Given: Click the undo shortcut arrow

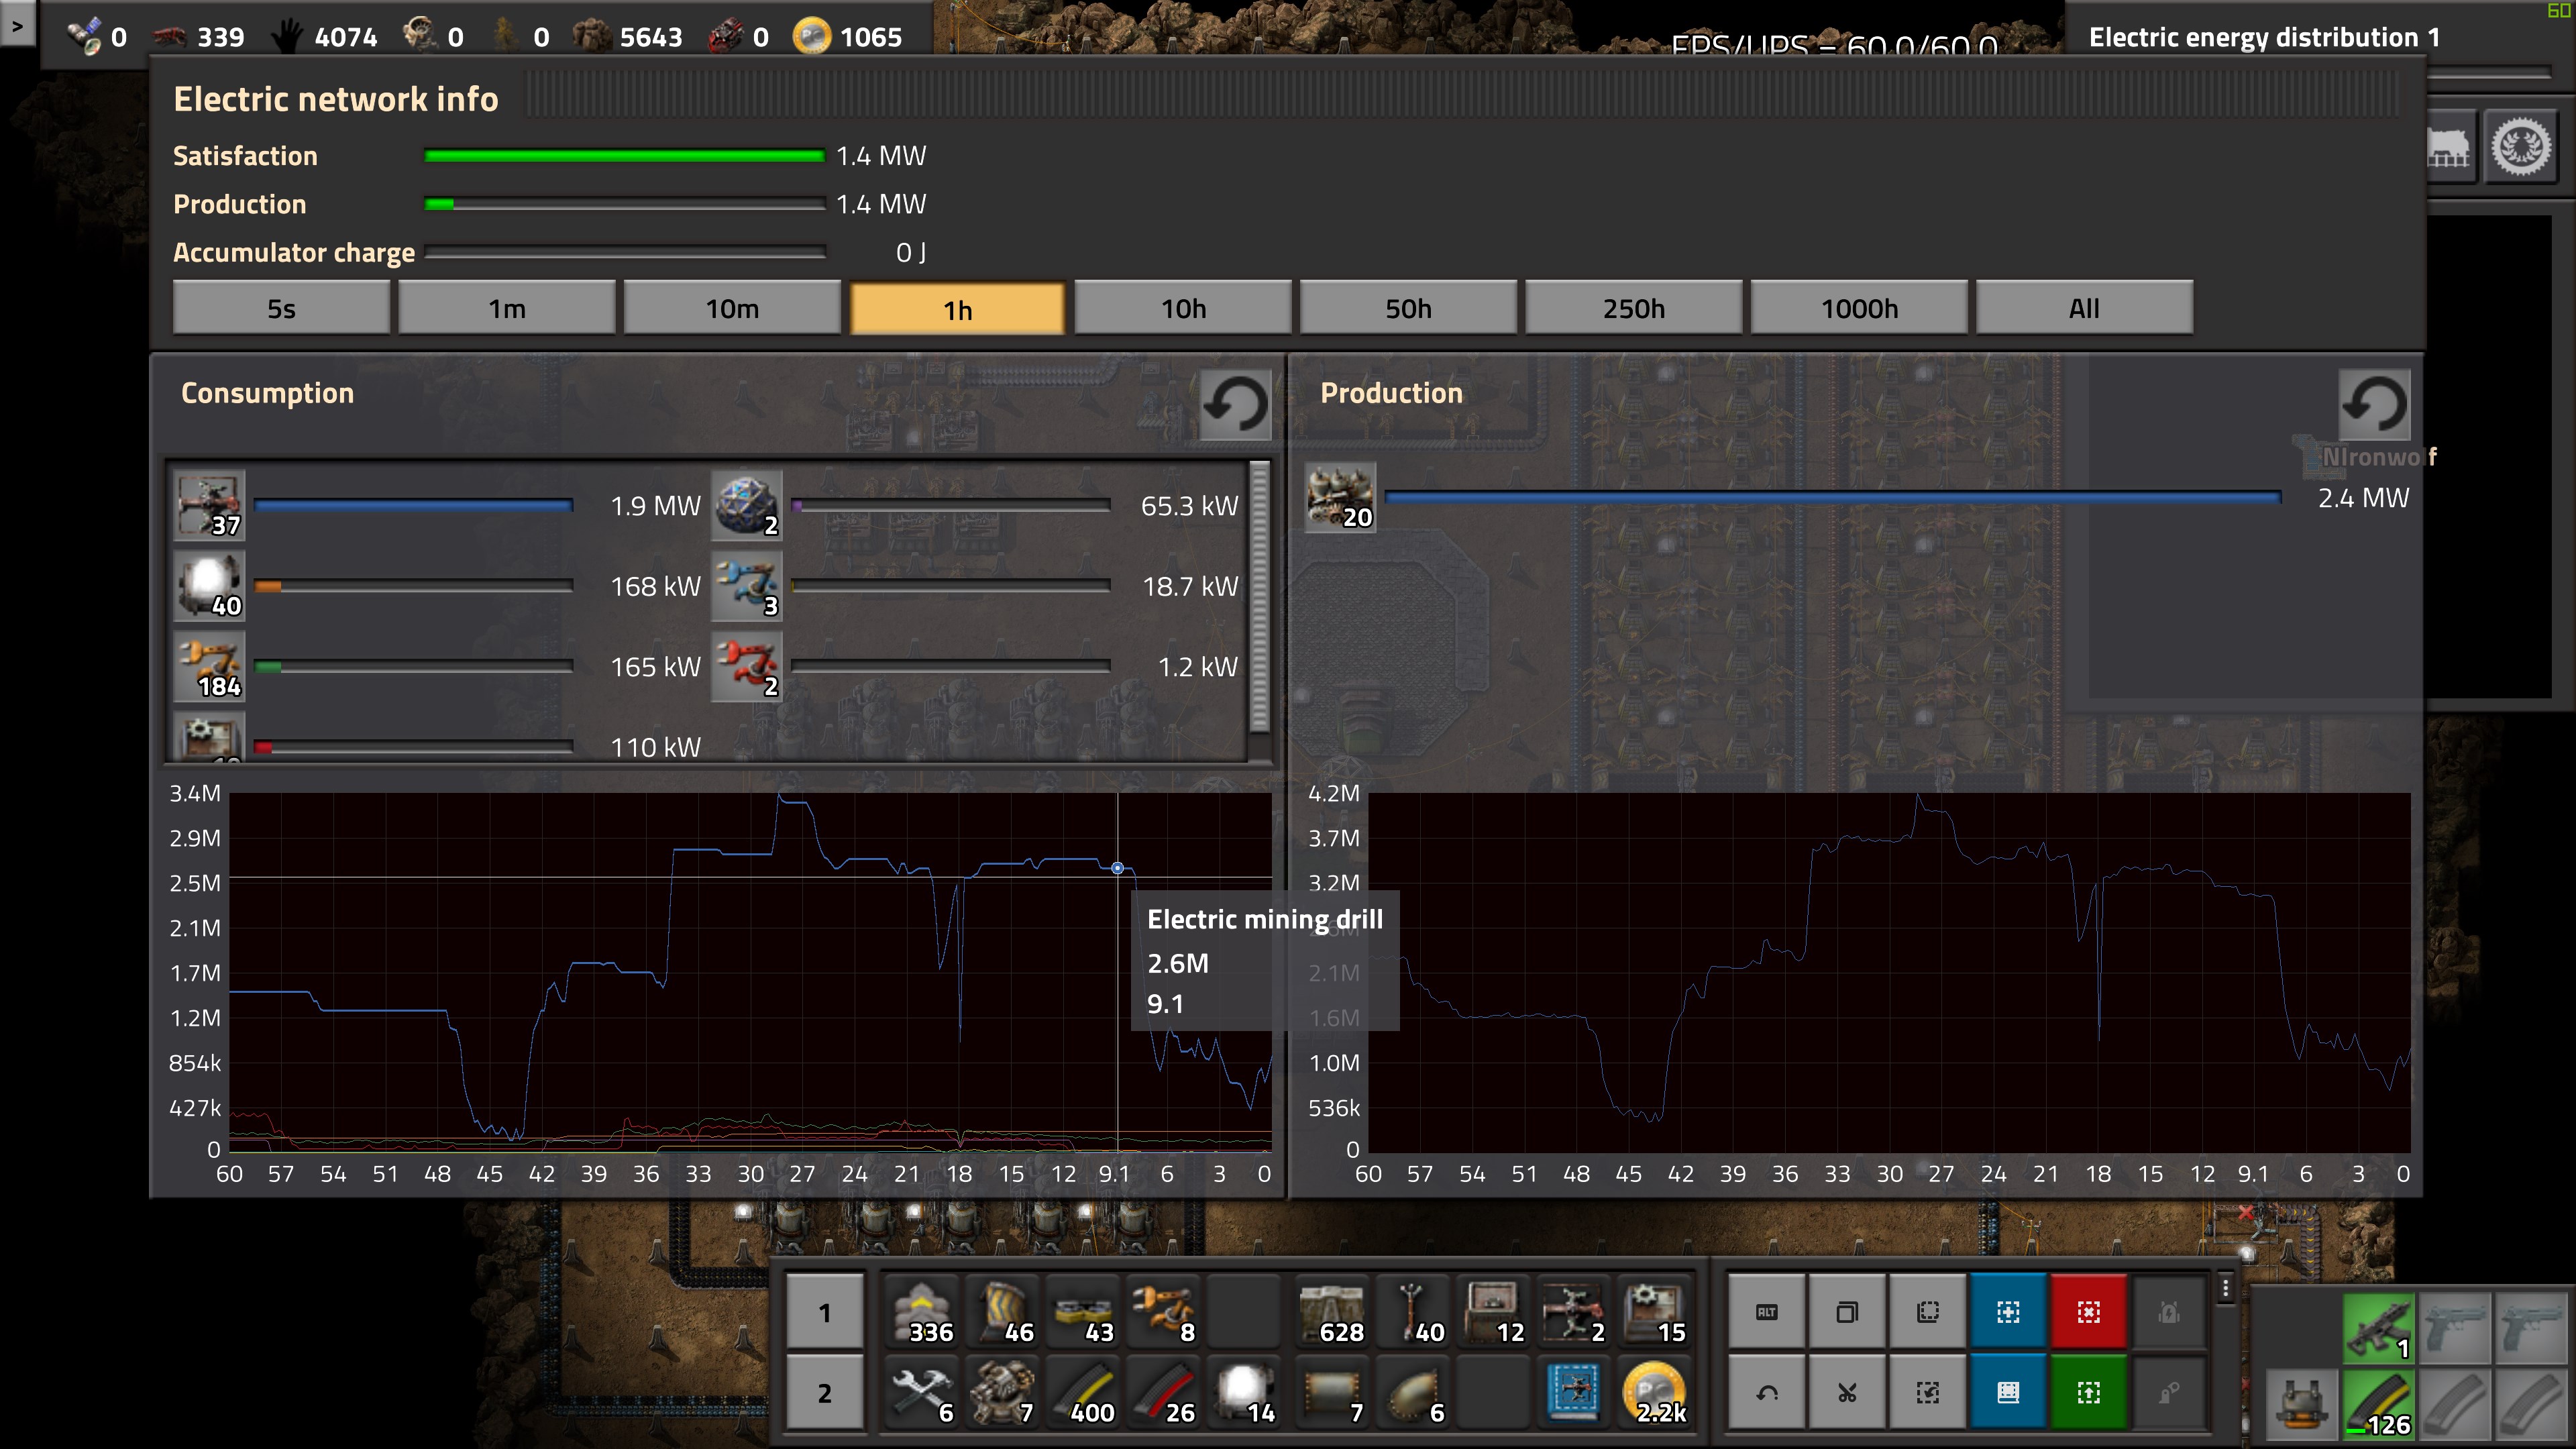Looking at the screenshot, I should click(x=1767, y=1393).
